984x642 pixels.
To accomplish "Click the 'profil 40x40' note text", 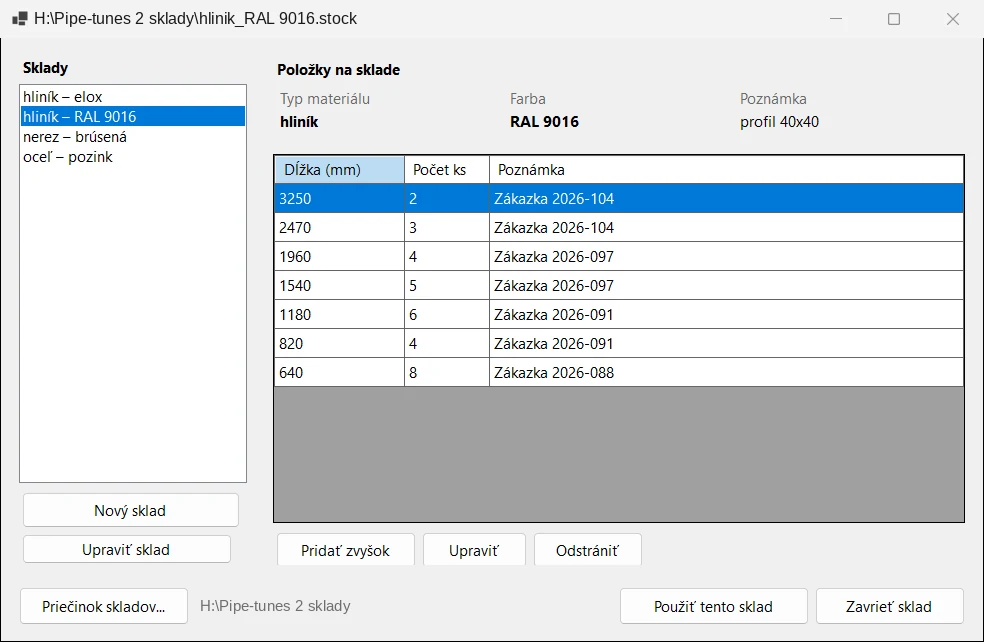I will (x=779, y=122).
